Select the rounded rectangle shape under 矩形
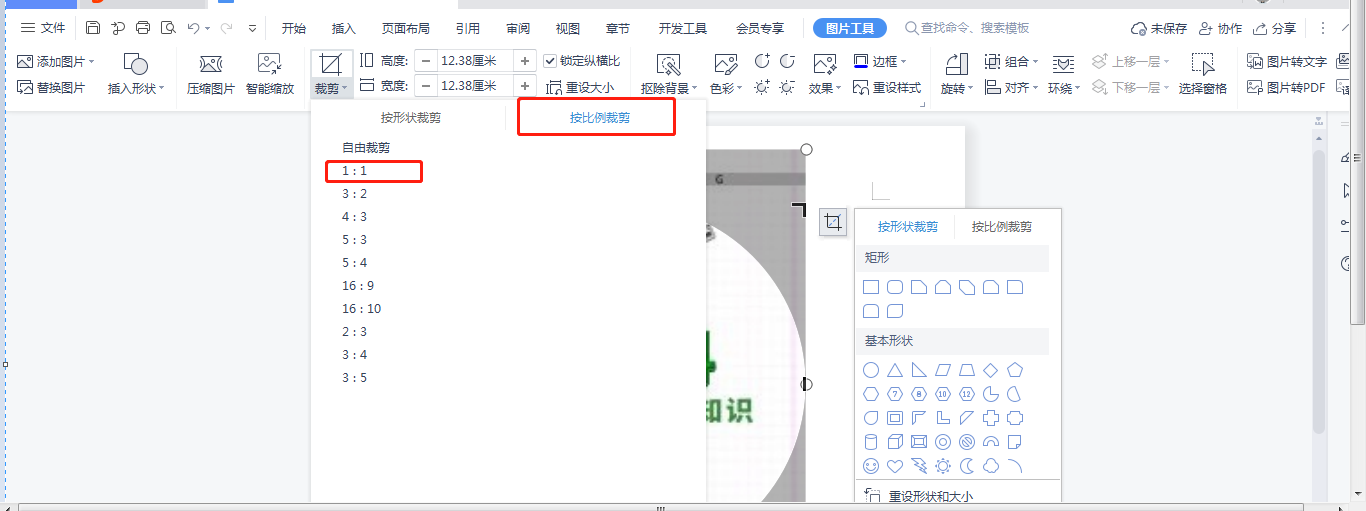Image resolution: width=1366 pixels, height=511 pixels. point(895,288)
